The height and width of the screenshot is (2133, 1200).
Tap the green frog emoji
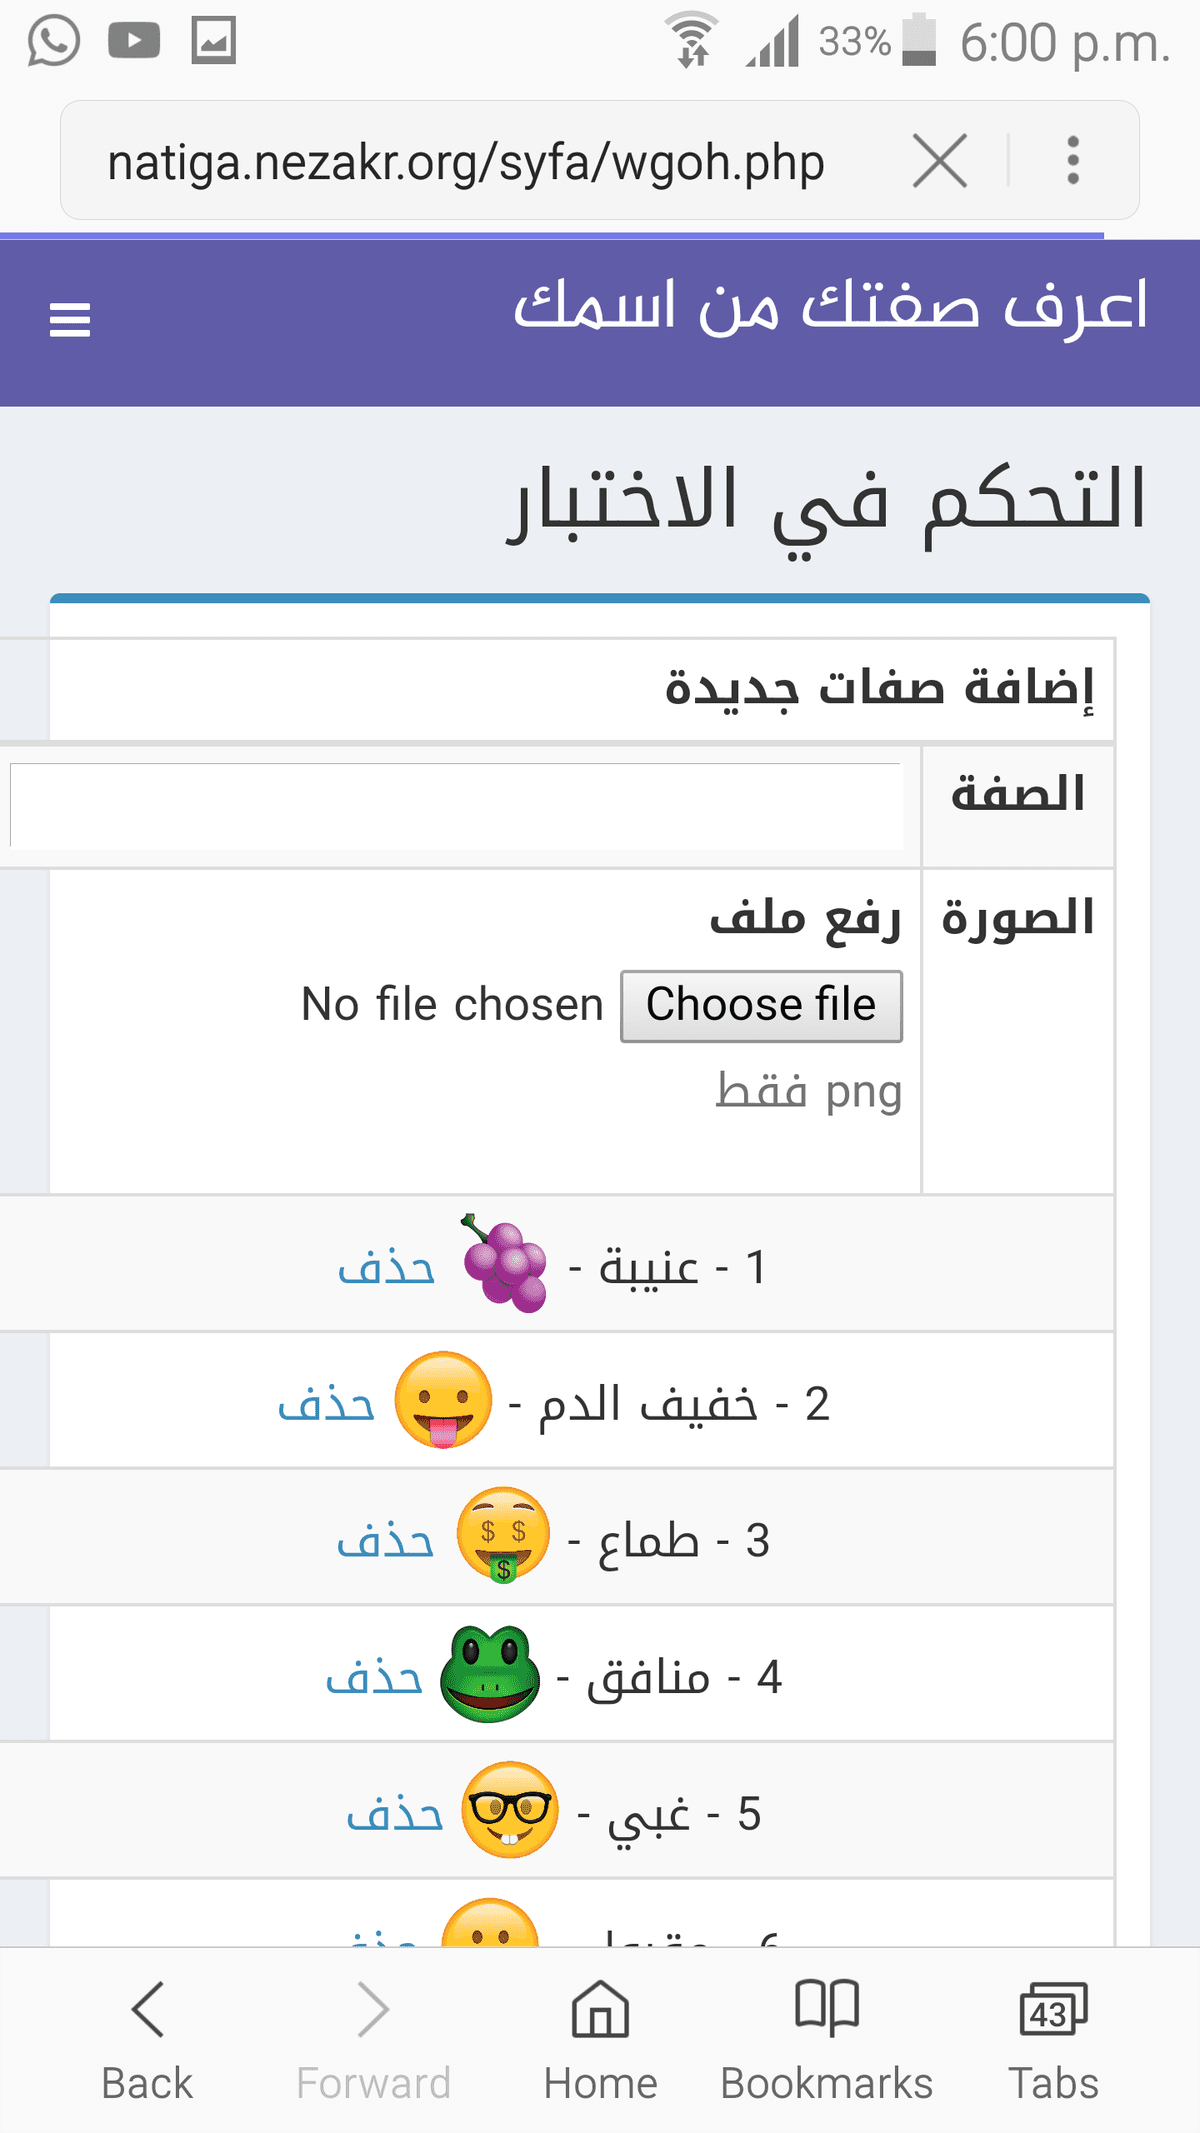click(x=490, y=1674)
